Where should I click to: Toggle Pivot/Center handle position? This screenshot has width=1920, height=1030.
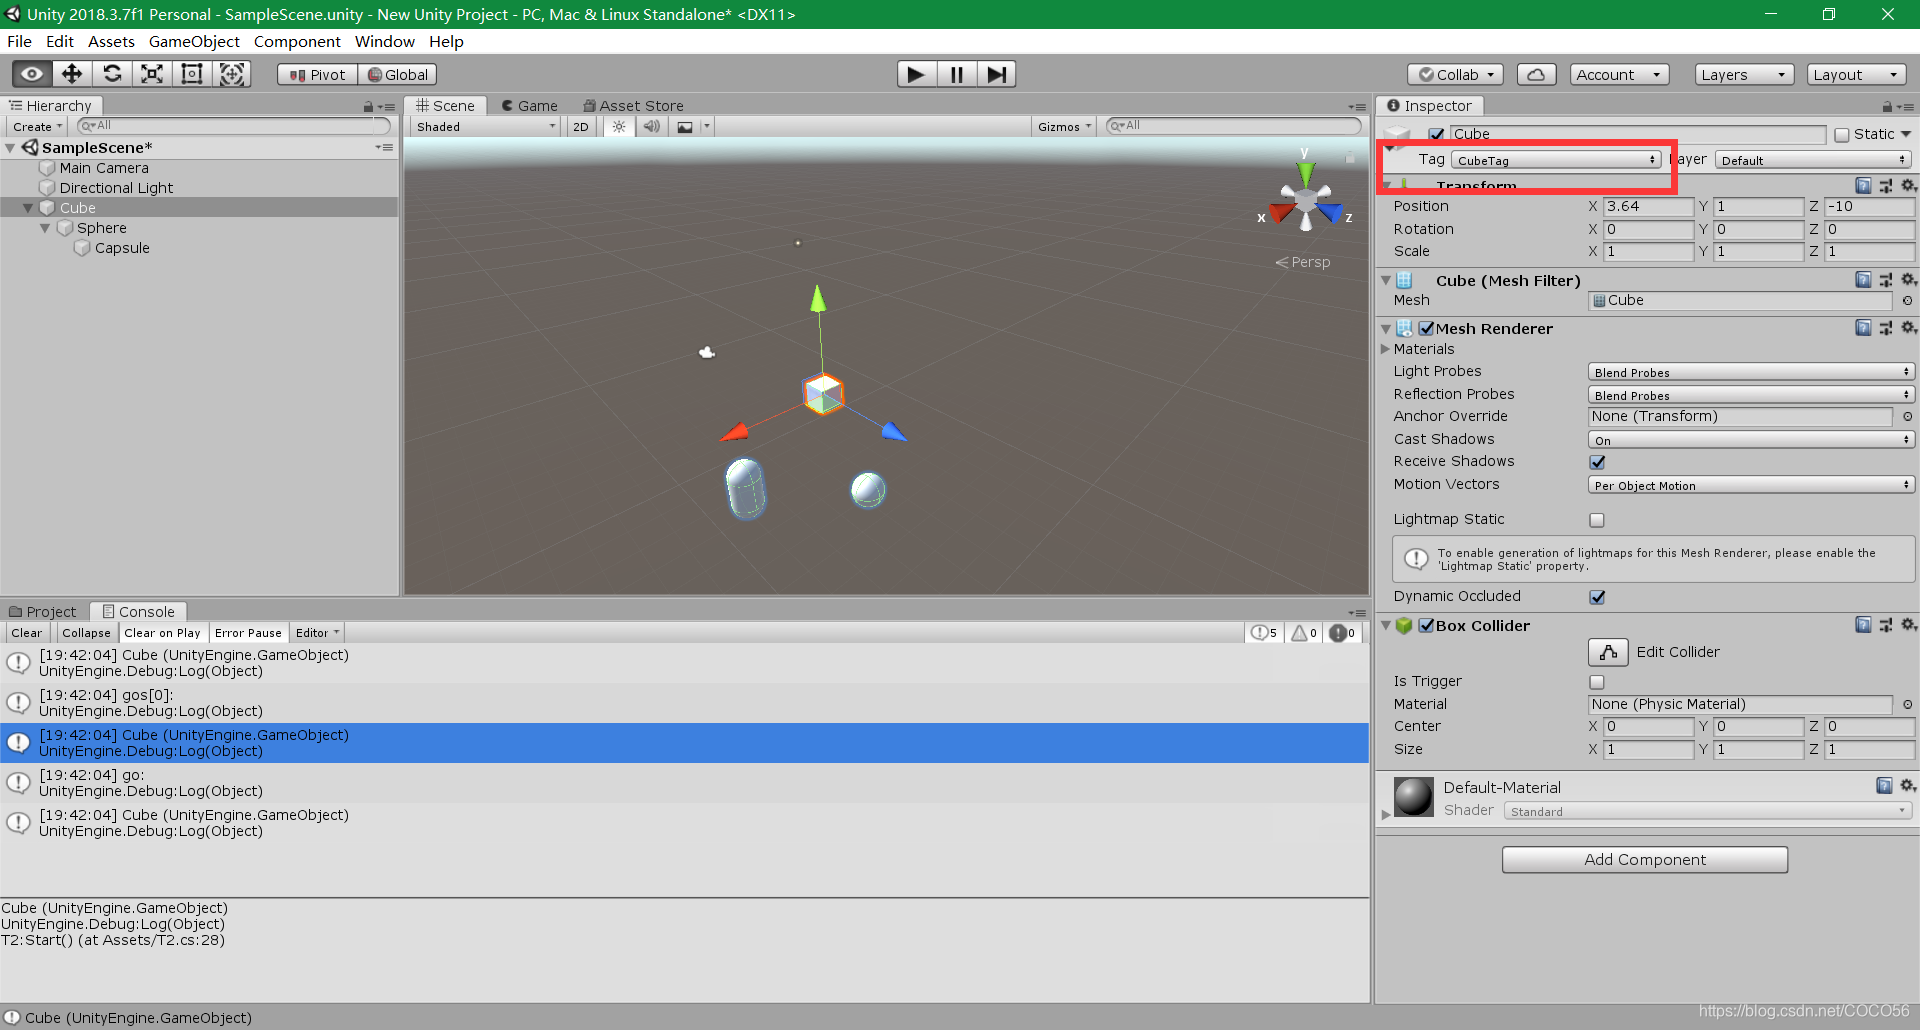click(317, 75)
